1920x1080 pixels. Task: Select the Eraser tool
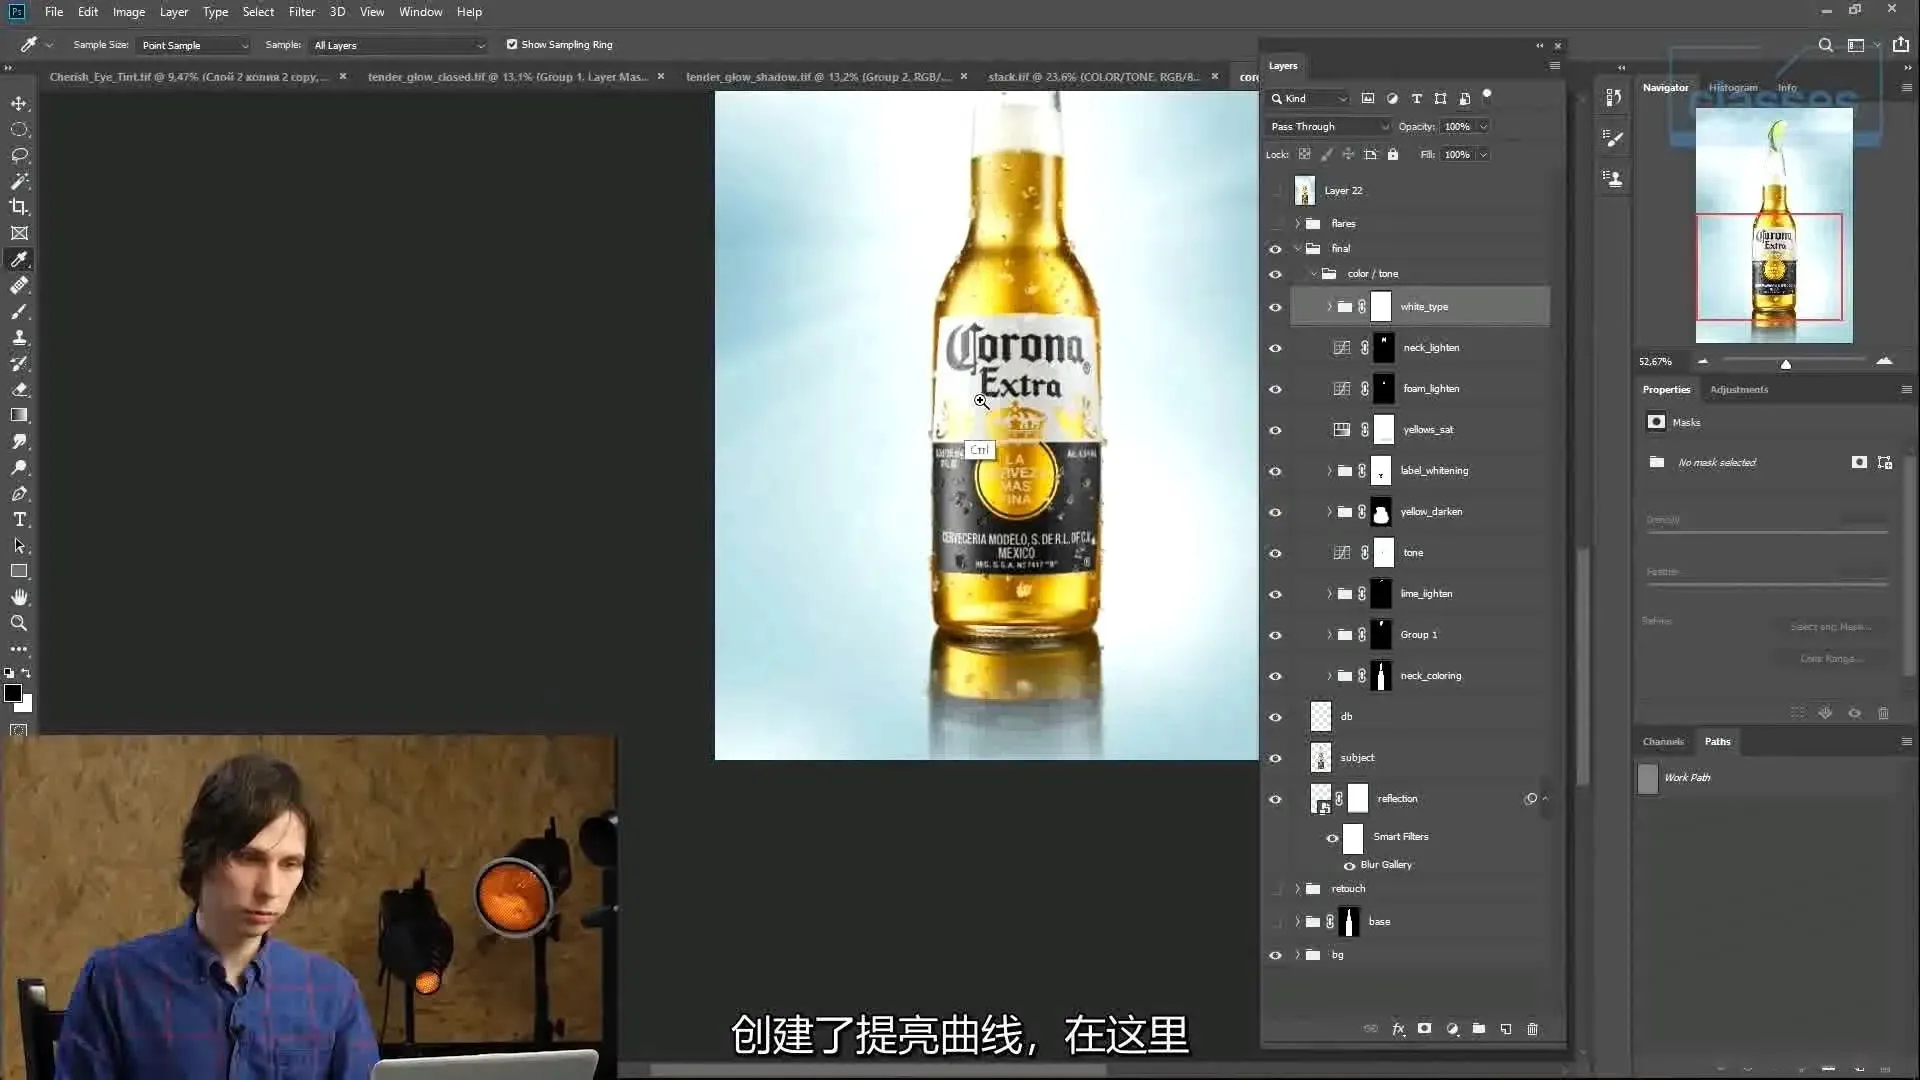tap(19, 389)
